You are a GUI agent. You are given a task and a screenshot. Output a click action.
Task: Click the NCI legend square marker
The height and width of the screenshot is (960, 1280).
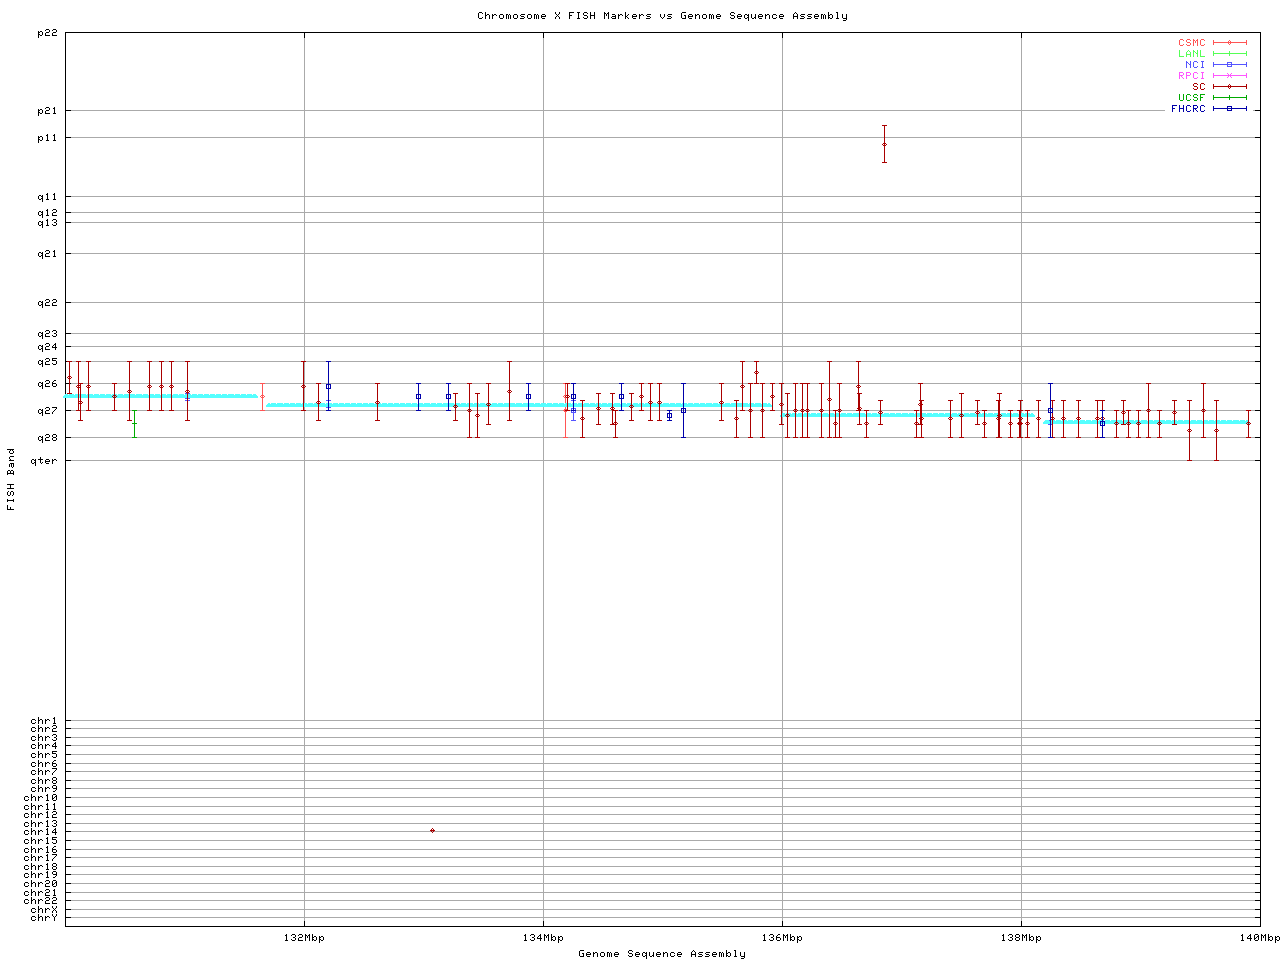[1229, 65]
